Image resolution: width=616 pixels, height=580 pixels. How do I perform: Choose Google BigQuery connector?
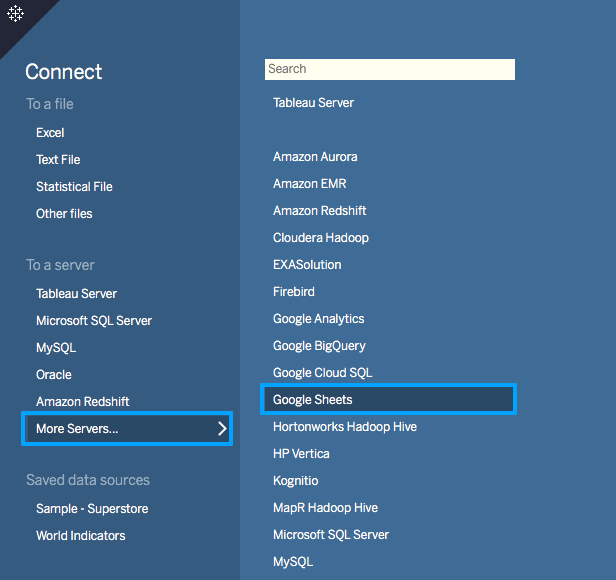[319, 346]
